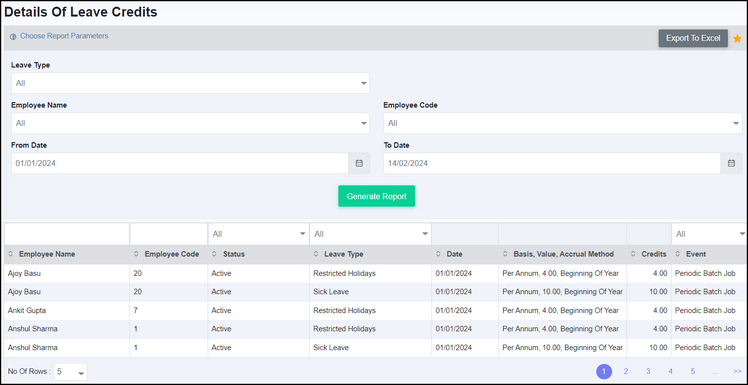This screenshot has width=748, height=385.
Task: Open the To Date calendar picker icon
Action: pyautogui.click(x=731, y=163)
